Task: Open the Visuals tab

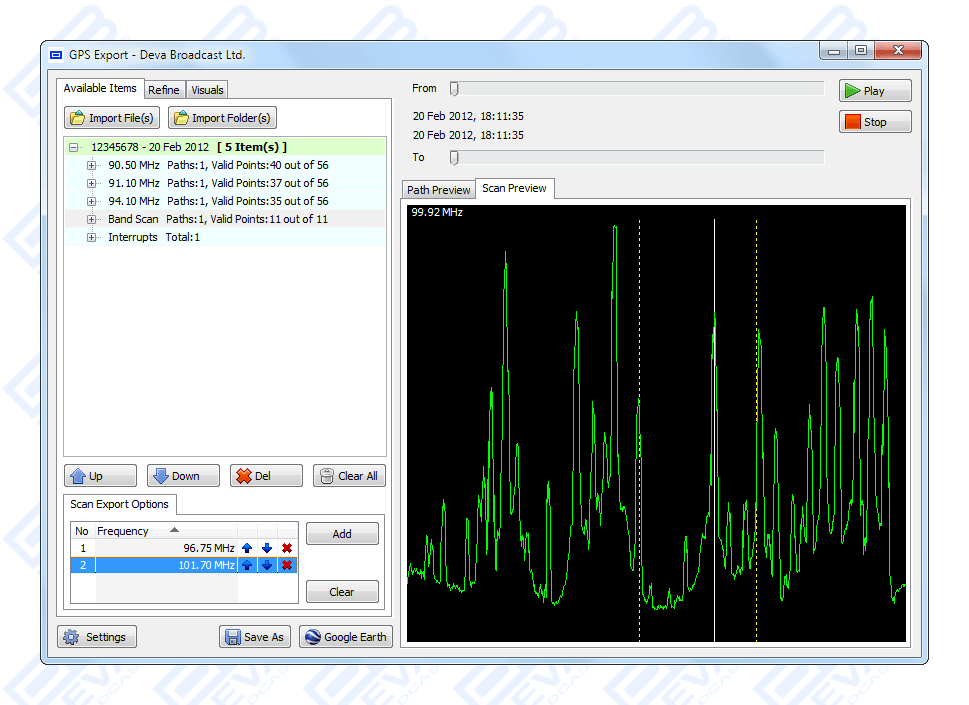Action: point(207,90)
